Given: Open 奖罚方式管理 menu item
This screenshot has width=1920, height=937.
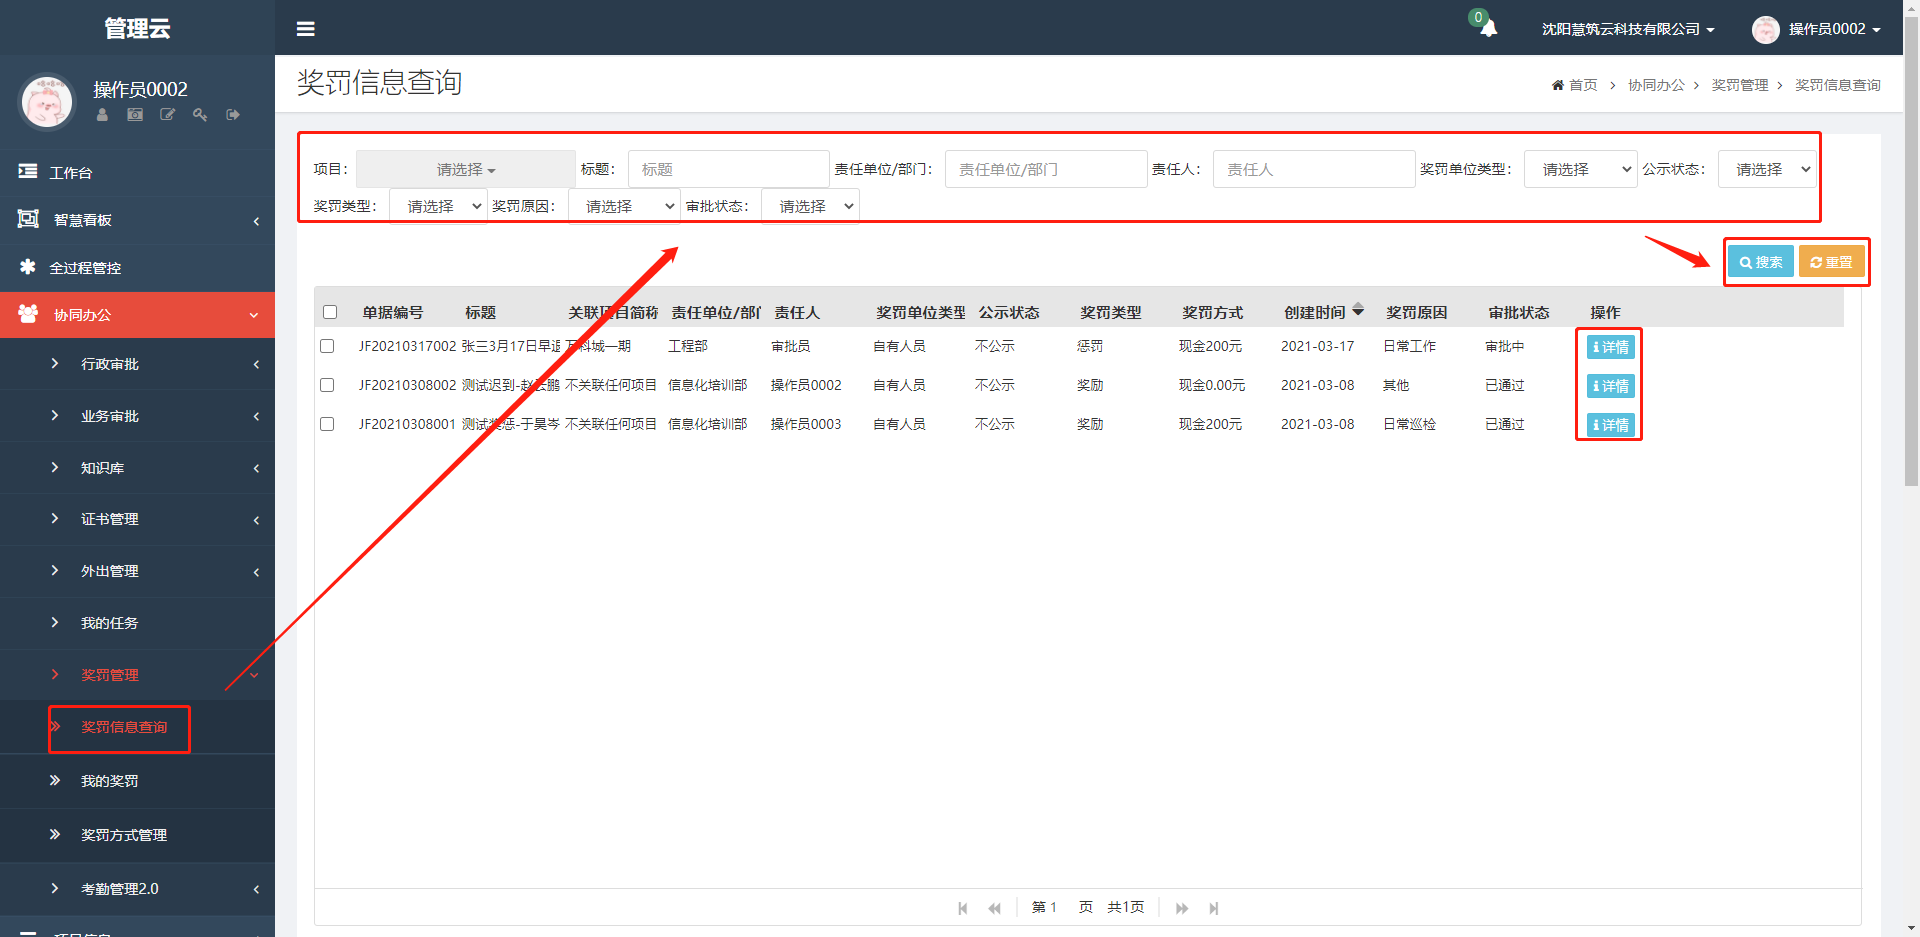Looking at the screenshot, I should coord(137,835).
